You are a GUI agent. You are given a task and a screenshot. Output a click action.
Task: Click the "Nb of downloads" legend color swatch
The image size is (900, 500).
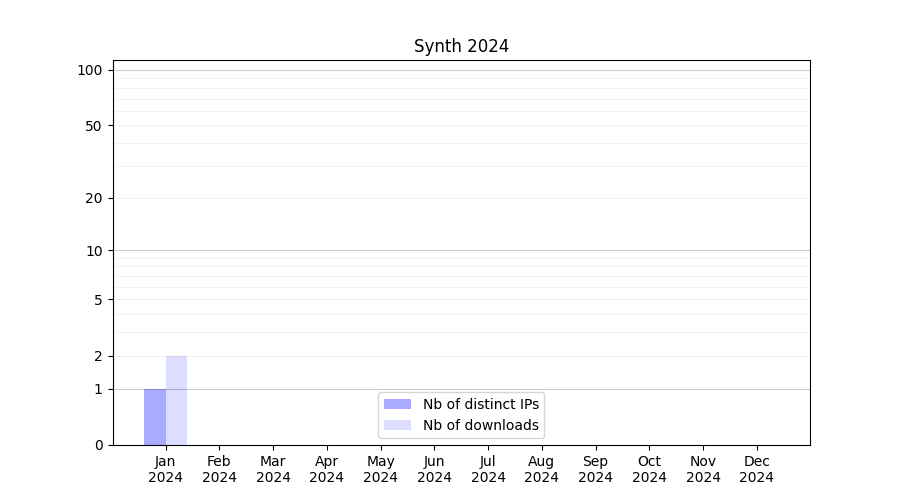[397, 425]
